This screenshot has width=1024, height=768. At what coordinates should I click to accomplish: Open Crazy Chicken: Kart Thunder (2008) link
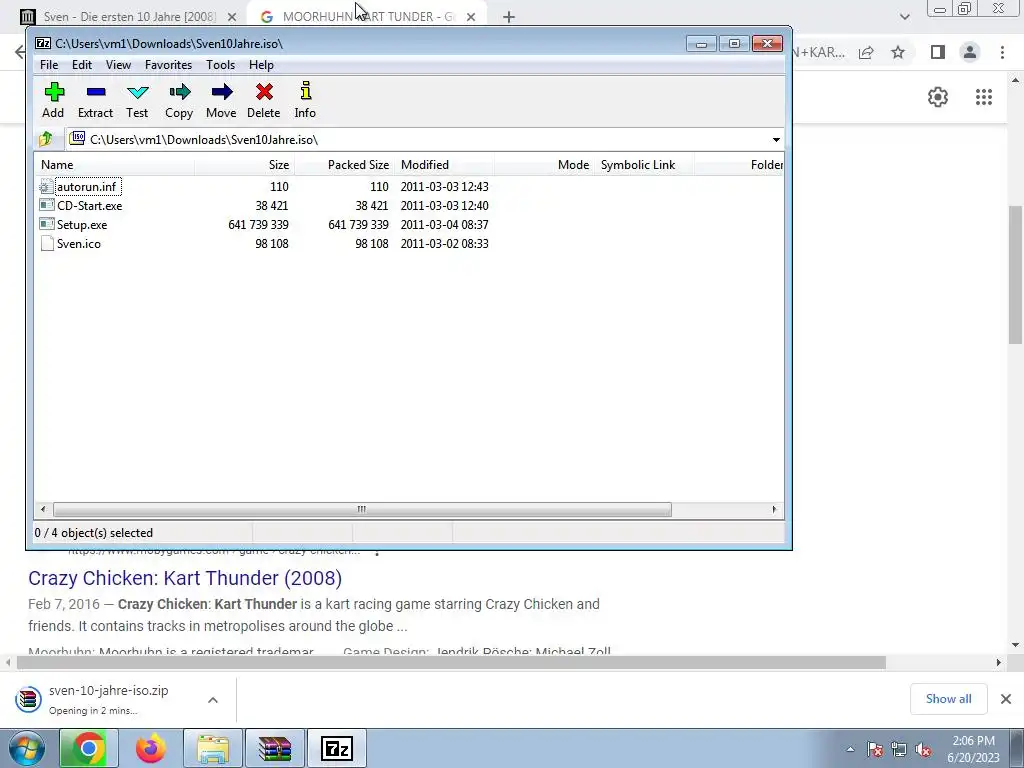[185, 578]
